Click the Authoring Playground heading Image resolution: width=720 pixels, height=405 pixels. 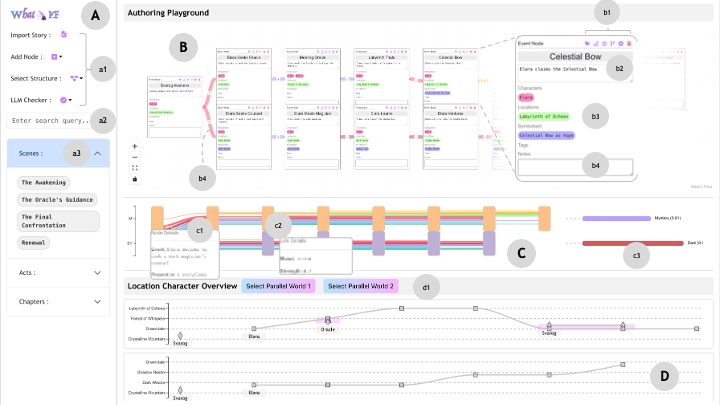pyautogui.click(x=168, y=13)
